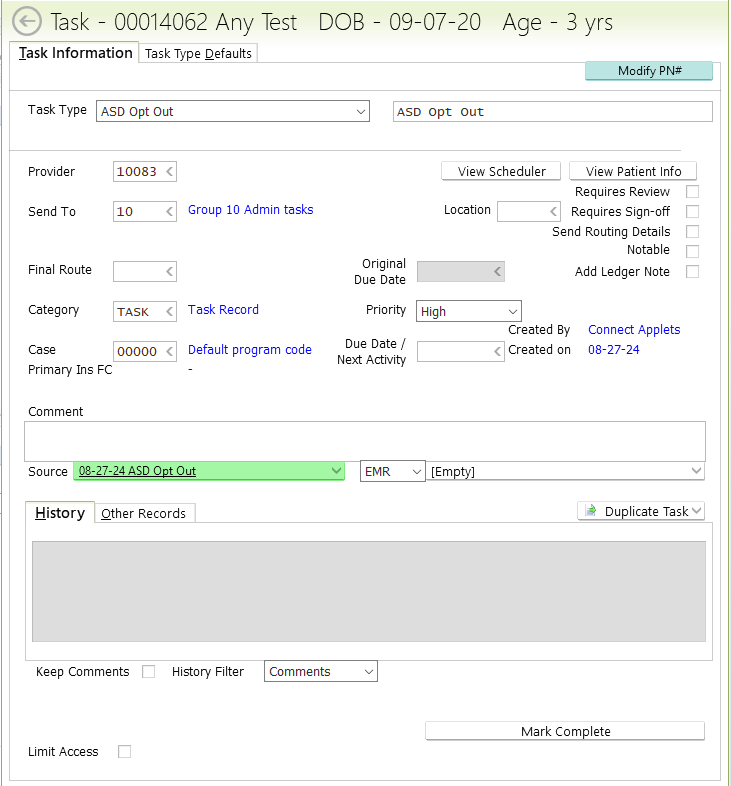This screenshot has height=786, width=731.
Task: Open the Location lookup arrow
Action: (x=553, y=212)
